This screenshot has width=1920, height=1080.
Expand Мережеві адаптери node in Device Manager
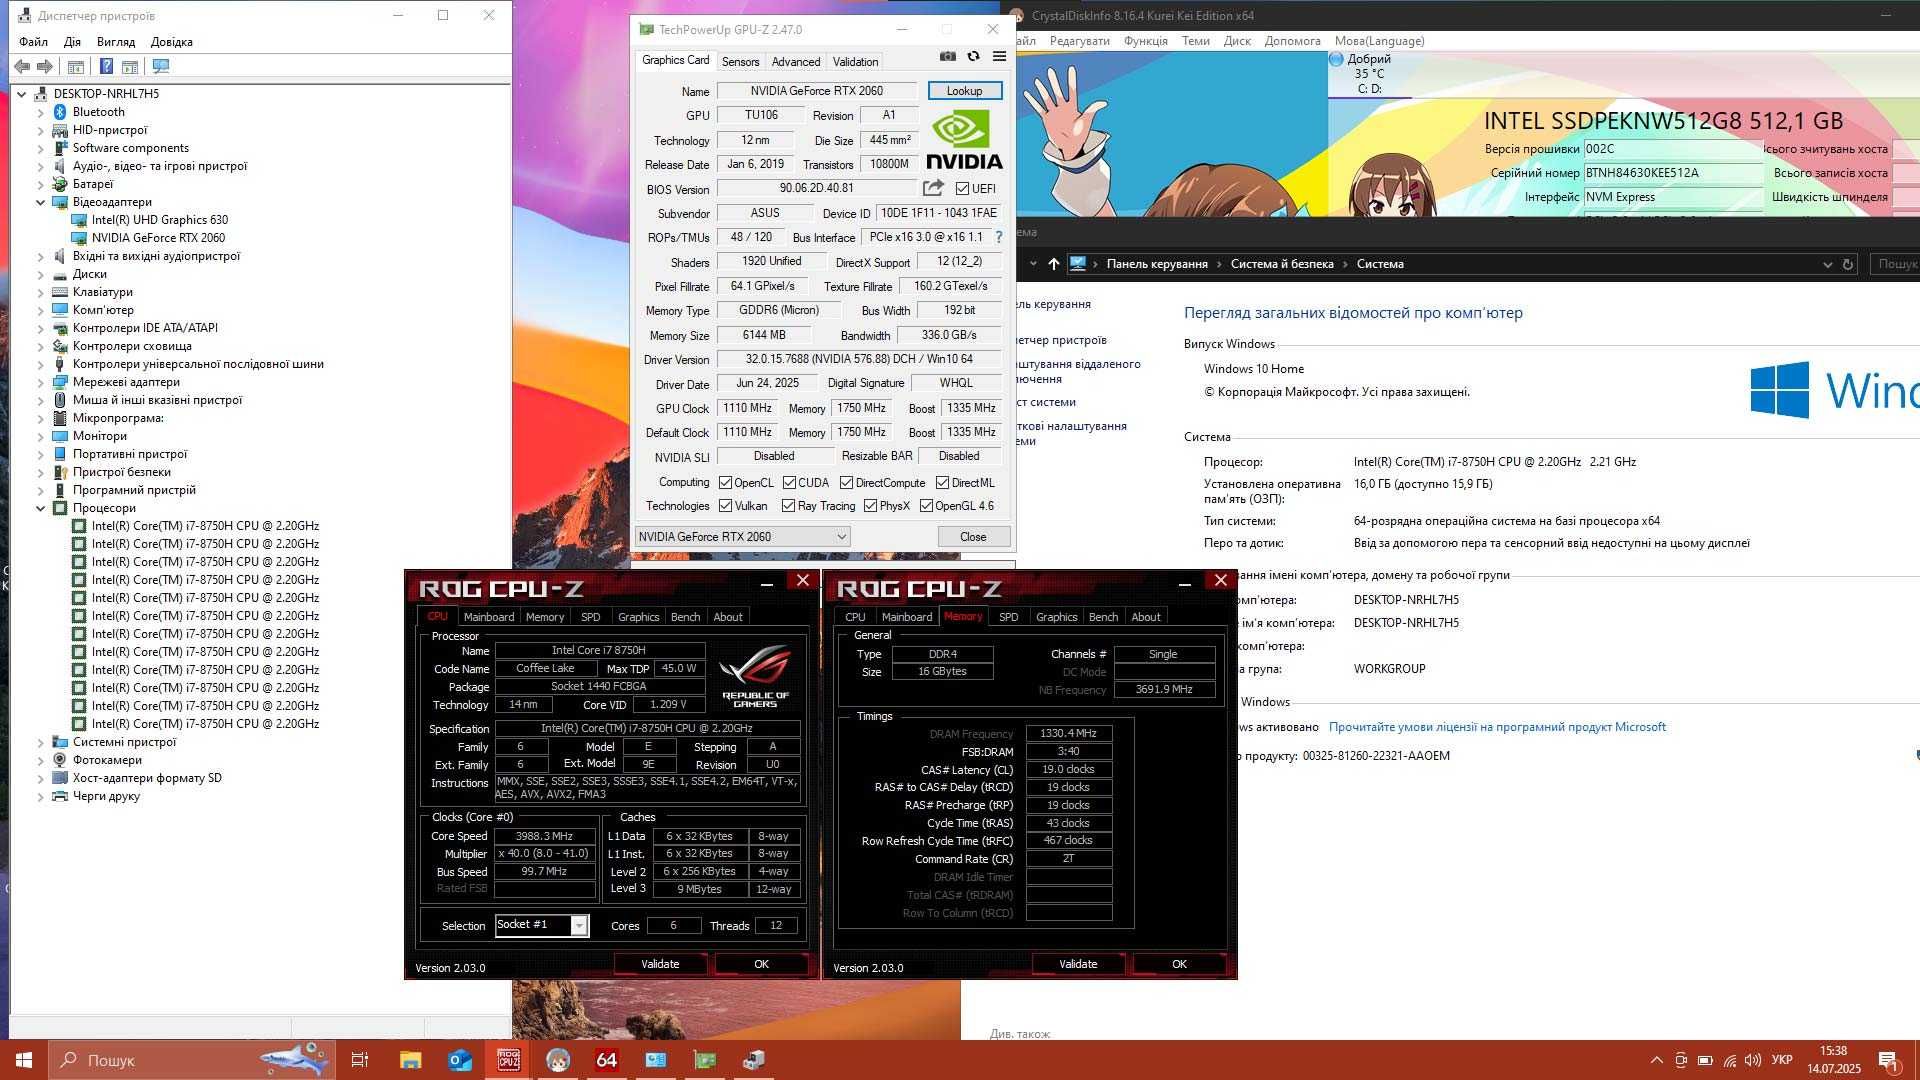tap(41, 382)
